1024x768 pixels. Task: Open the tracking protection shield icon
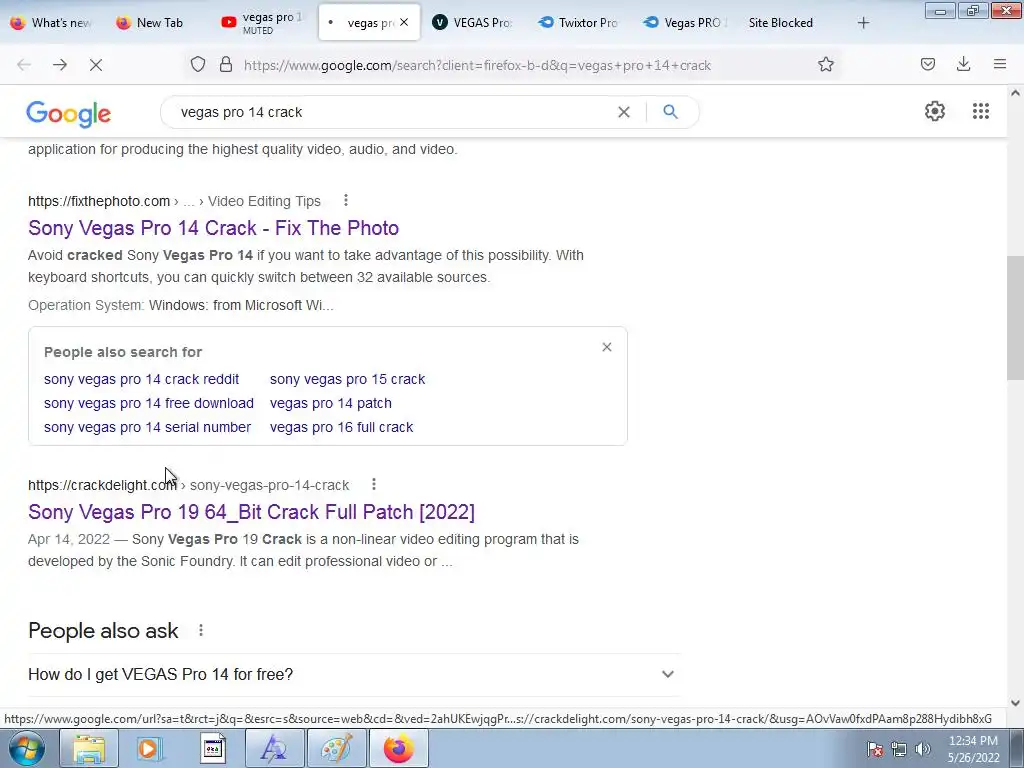(198, 65)
